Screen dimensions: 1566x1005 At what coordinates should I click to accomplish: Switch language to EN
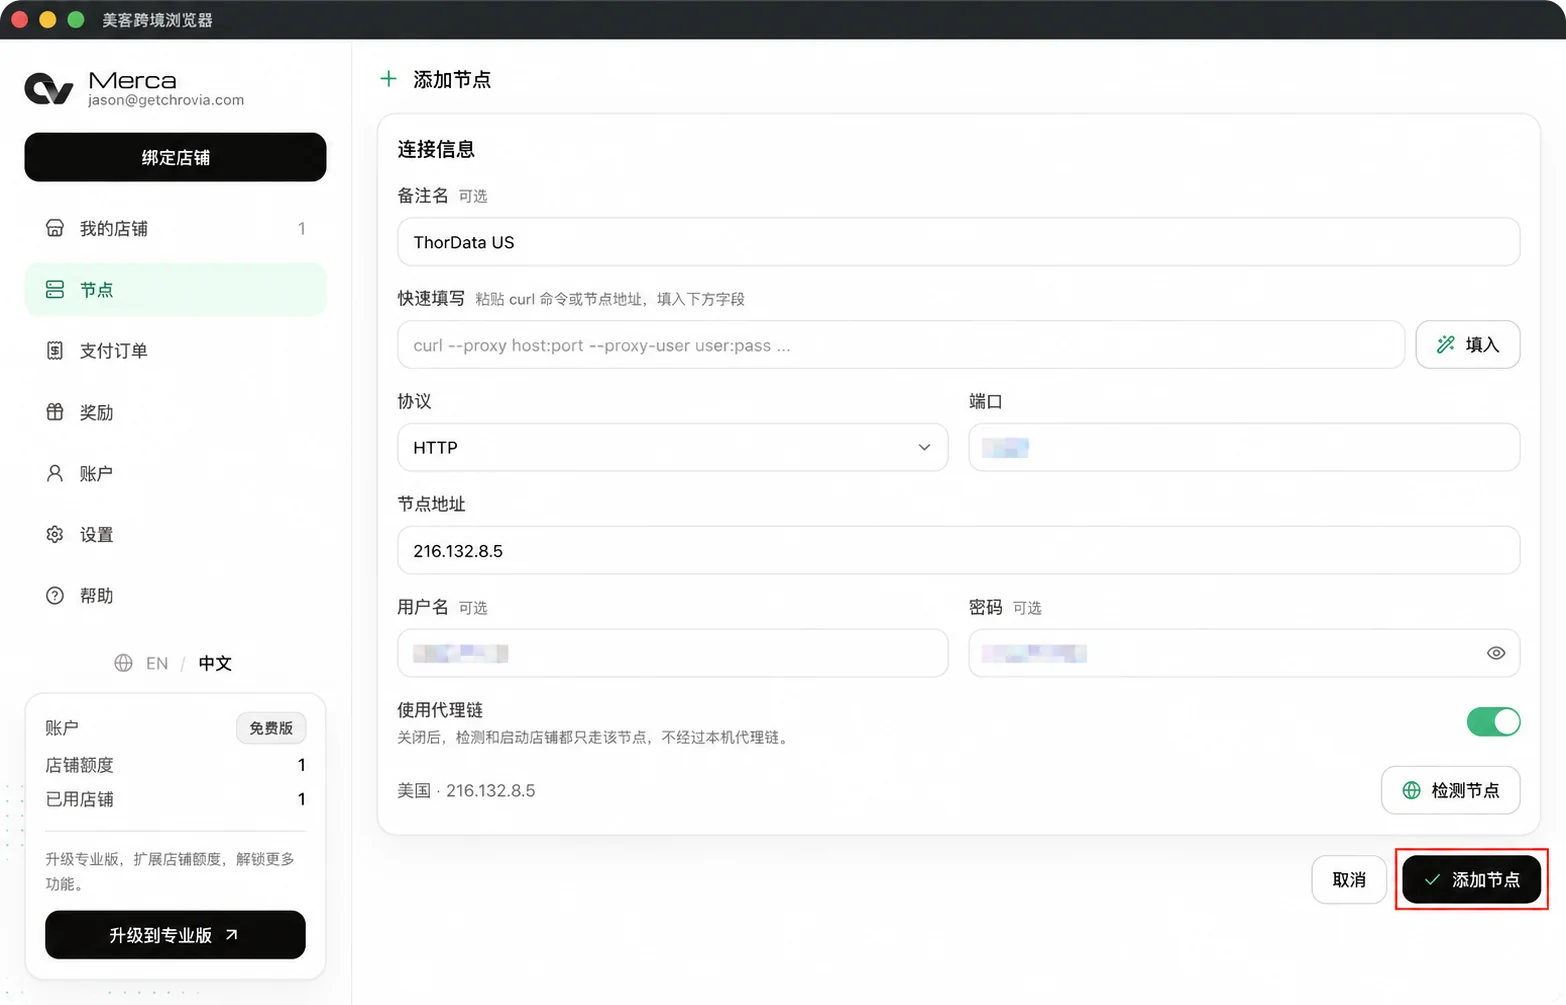tap(157, 663)
